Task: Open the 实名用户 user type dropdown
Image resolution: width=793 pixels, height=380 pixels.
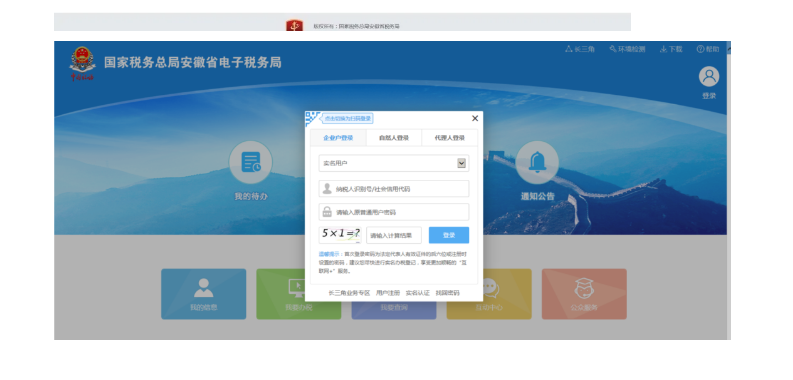Action: (x=393, y=163)
